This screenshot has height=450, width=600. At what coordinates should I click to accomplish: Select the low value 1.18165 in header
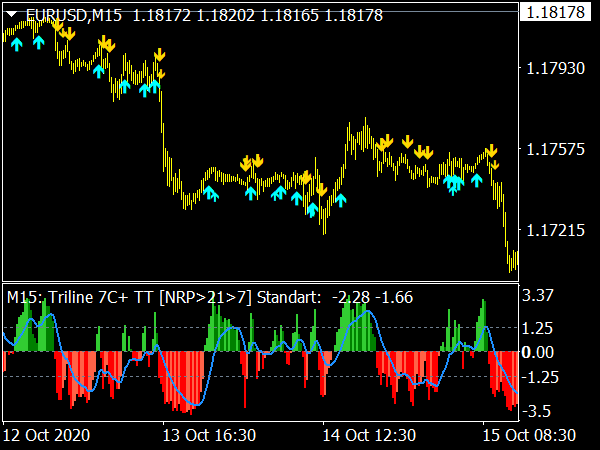tap(289, 15)
